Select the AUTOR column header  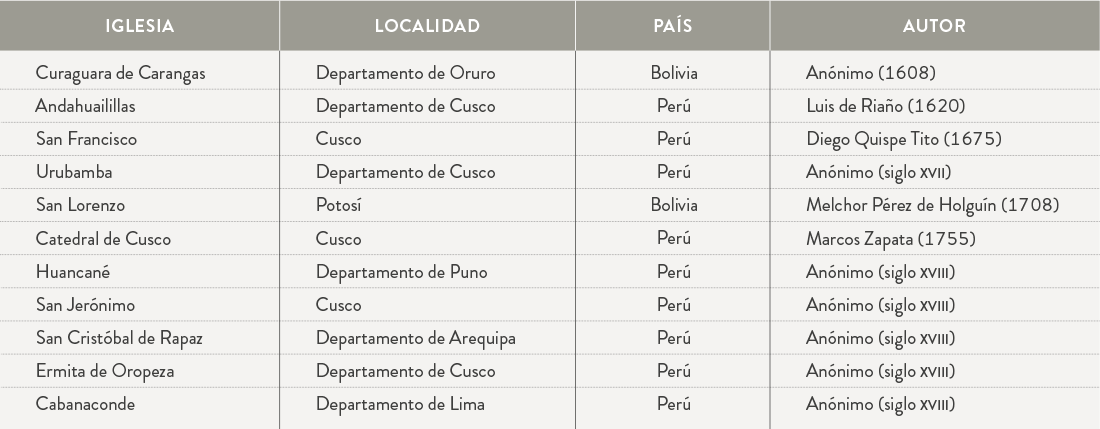click(934, 26)
